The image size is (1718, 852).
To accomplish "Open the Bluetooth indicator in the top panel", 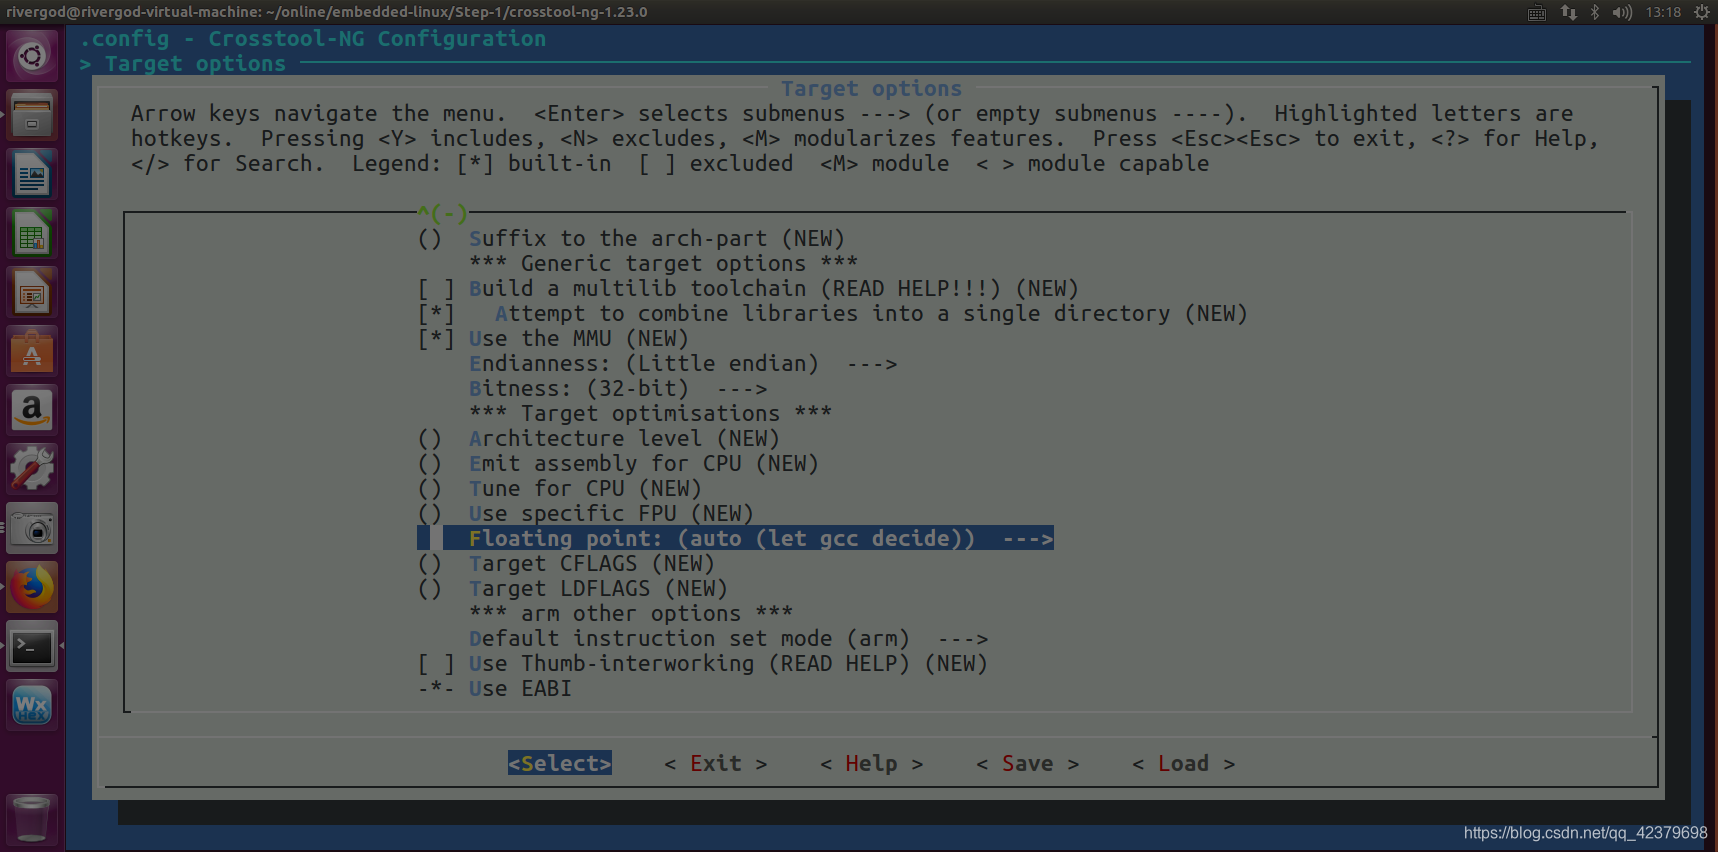I will point(1595,12).
